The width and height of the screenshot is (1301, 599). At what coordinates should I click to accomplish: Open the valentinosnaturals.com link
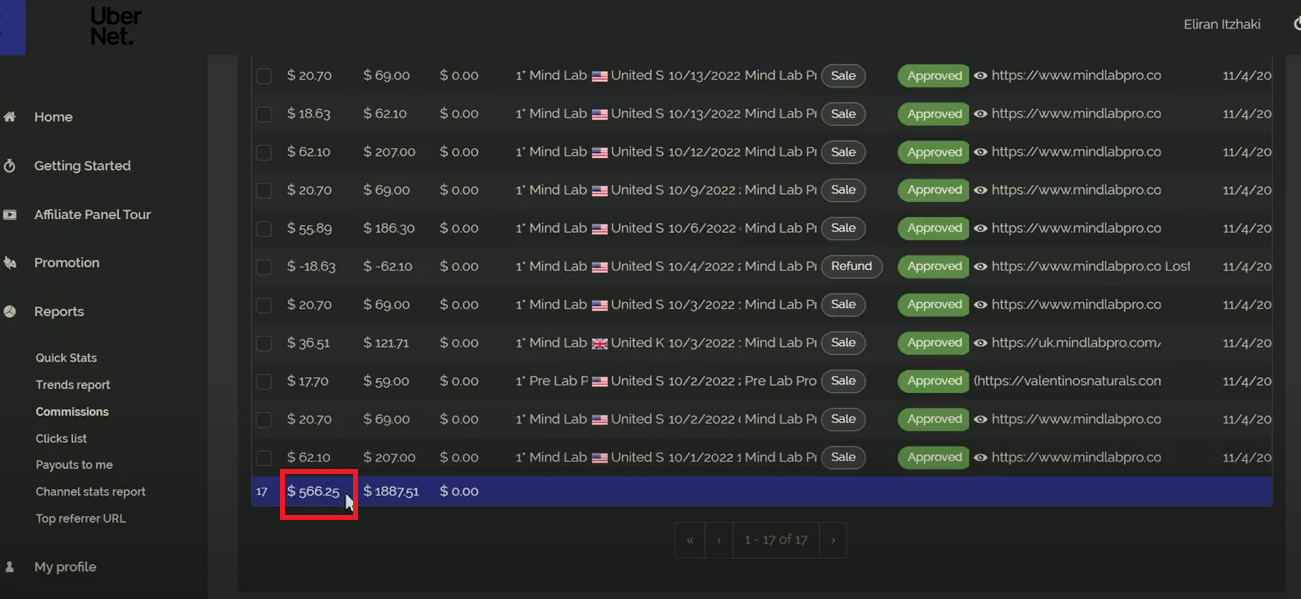(x=1067, y=381)
